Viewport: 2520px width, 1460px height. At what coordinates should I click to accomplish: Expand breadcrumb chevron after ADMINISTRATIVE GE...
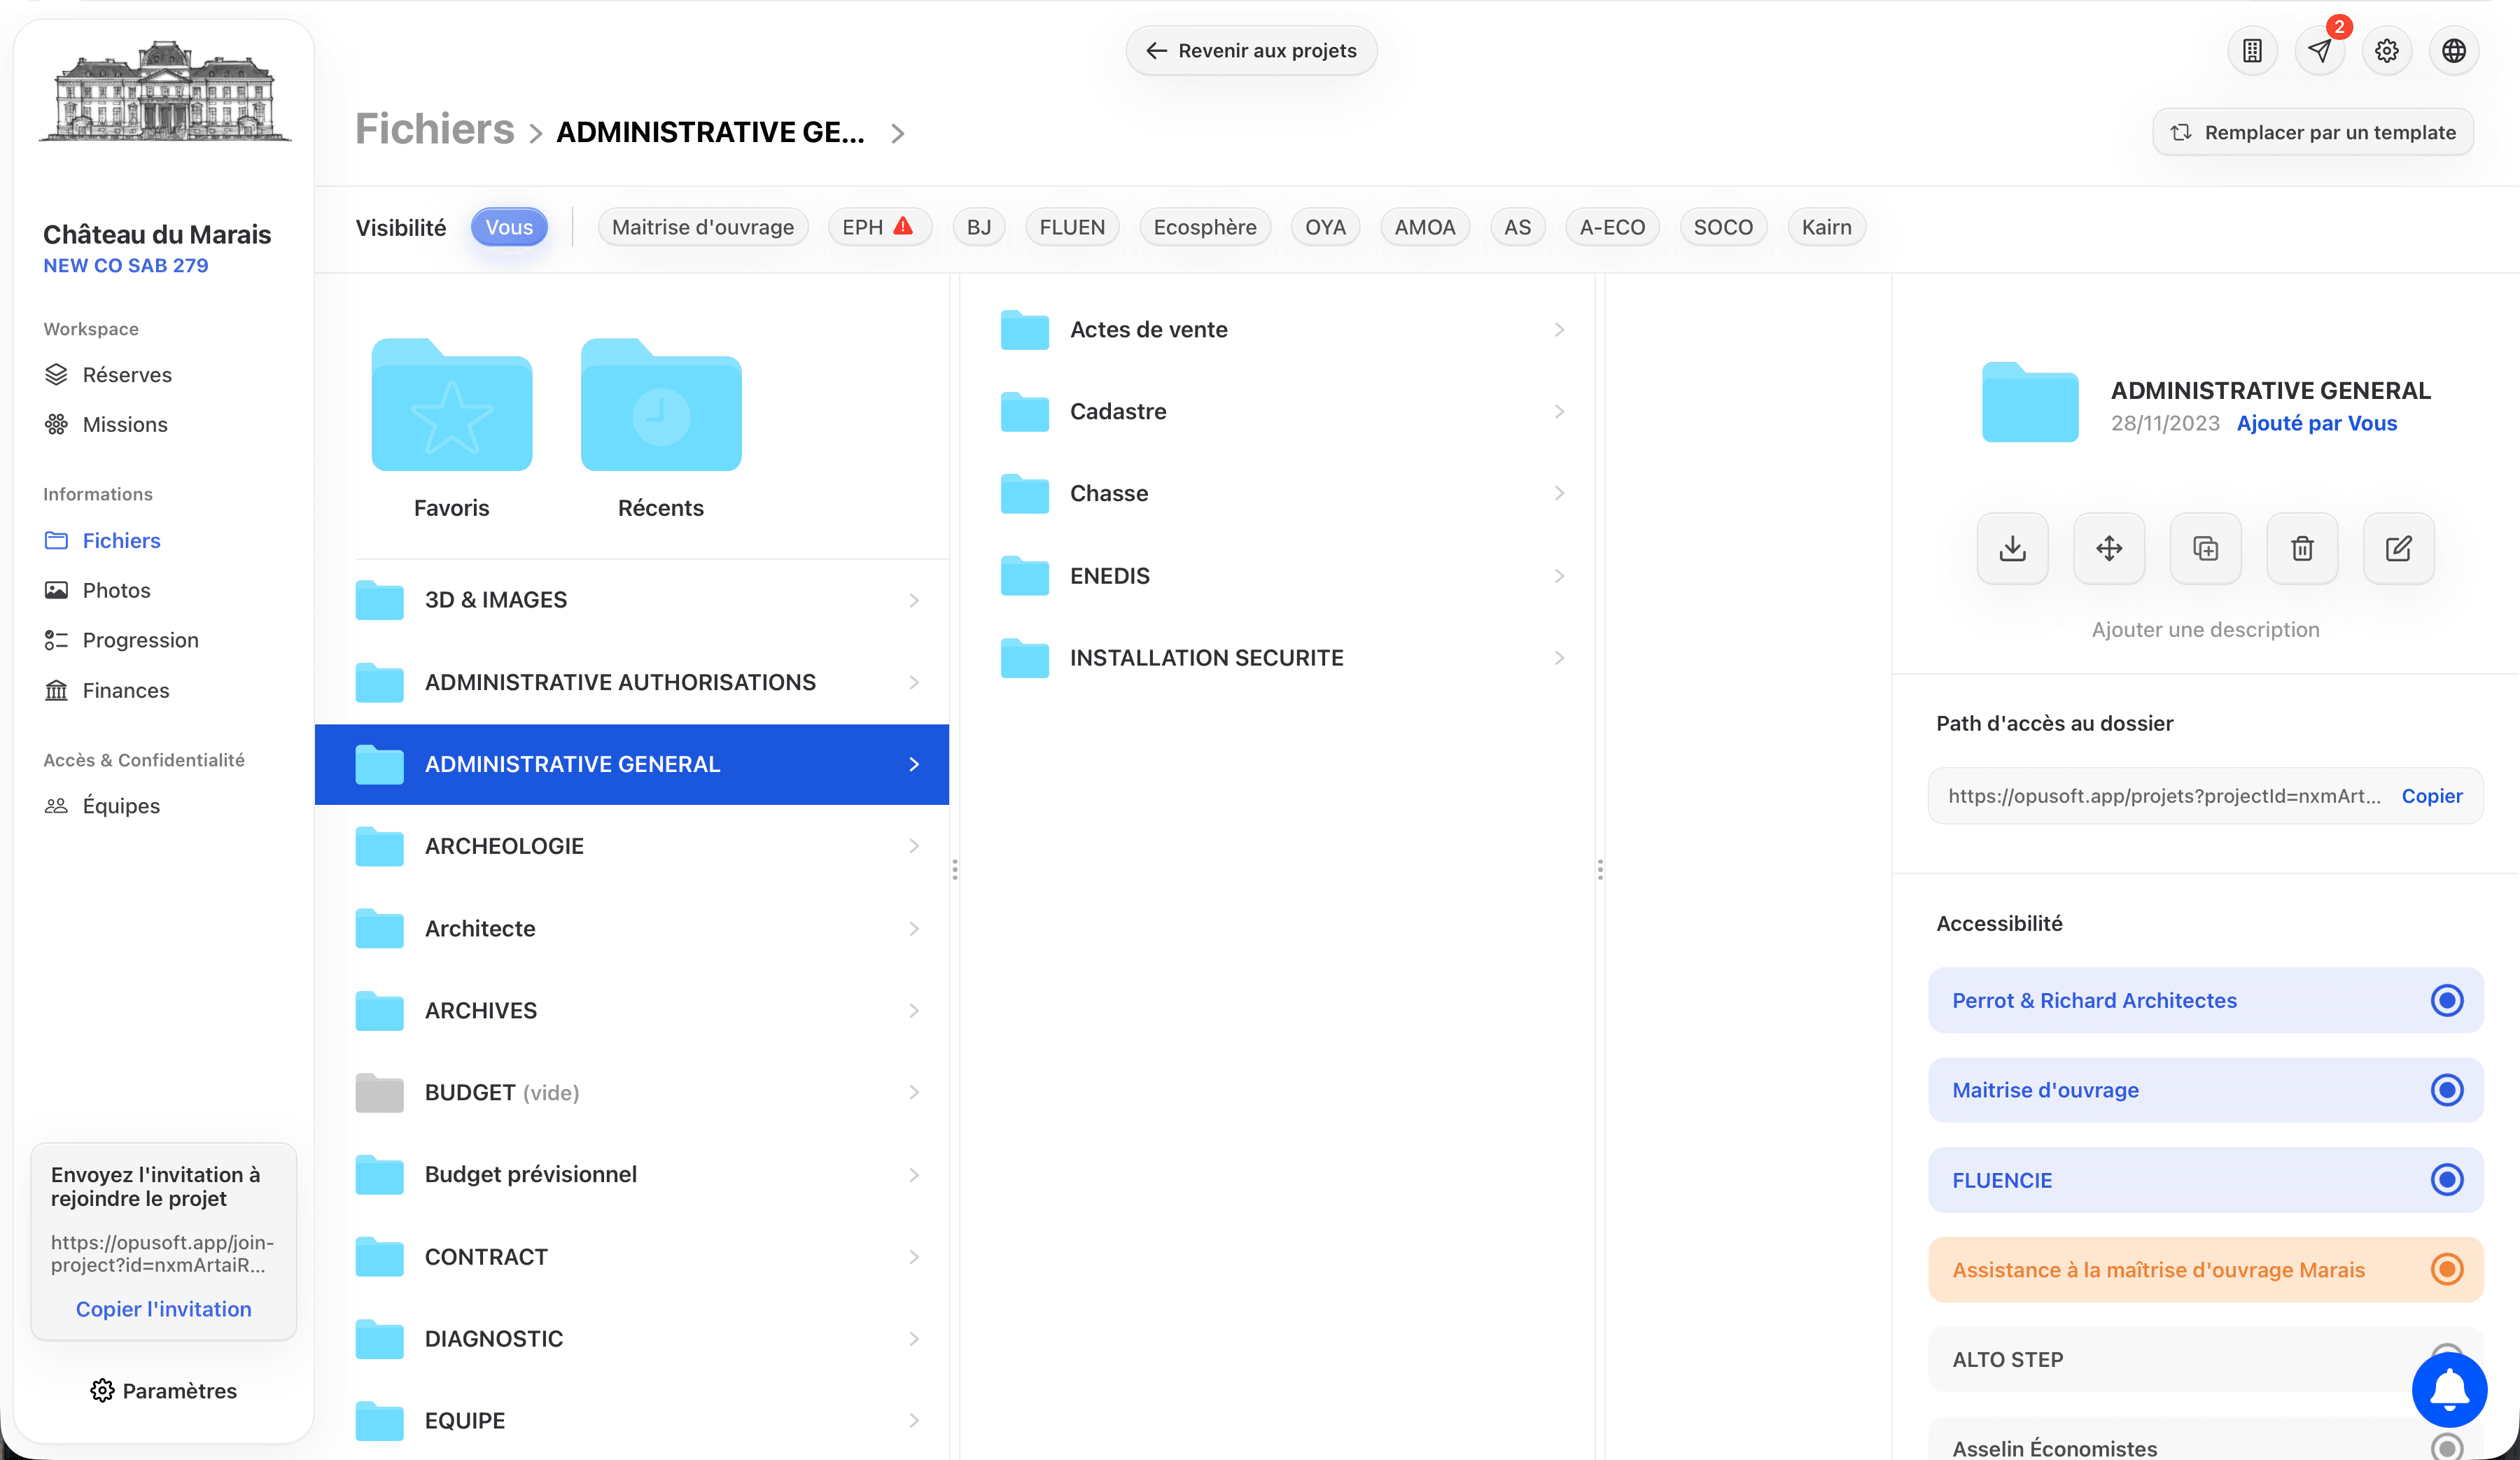pos(897,133)
